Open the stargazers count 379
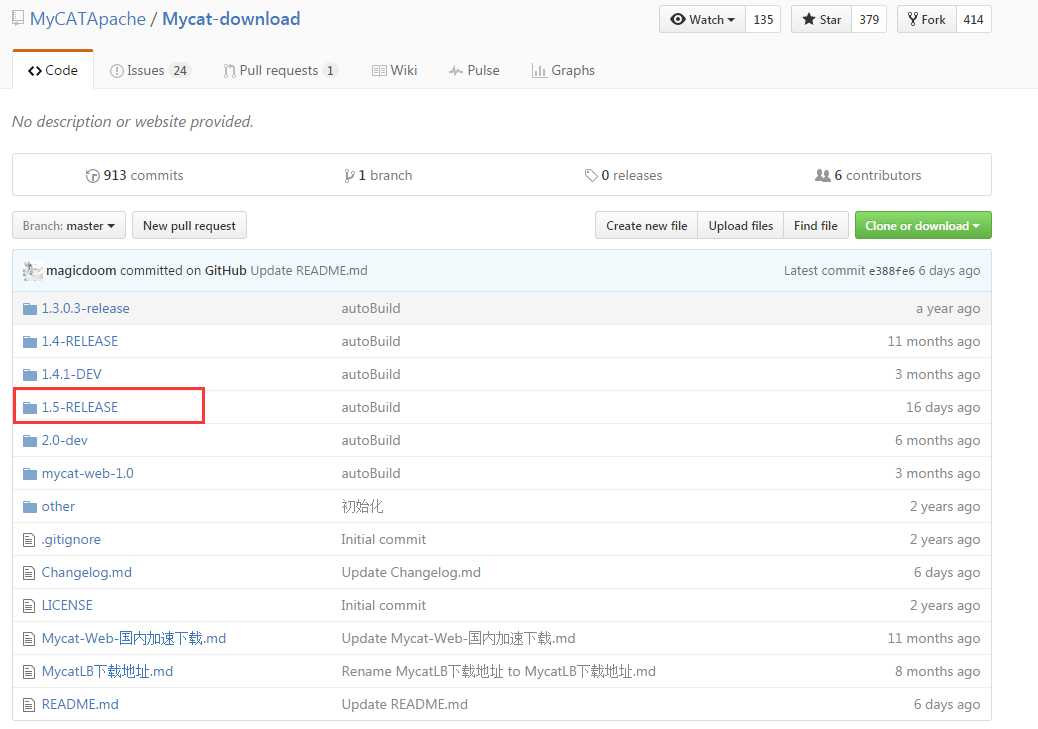The height and width of the screenshot is (729, 1038). [x=869, y=19]
